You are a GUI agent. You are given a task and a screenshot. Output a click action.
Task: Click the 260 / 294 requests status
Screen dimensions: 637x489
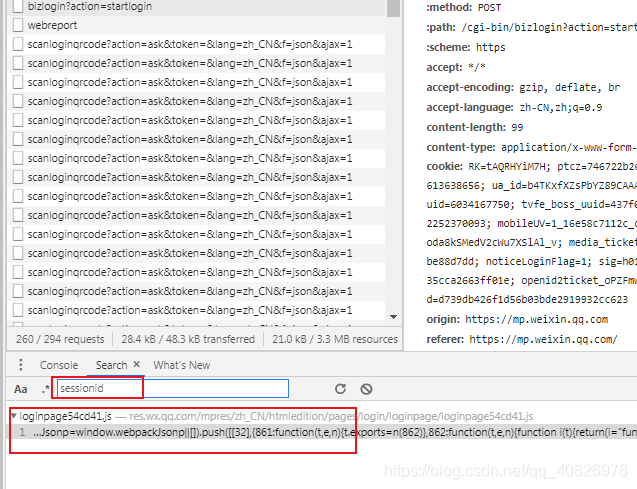point(60,339)
